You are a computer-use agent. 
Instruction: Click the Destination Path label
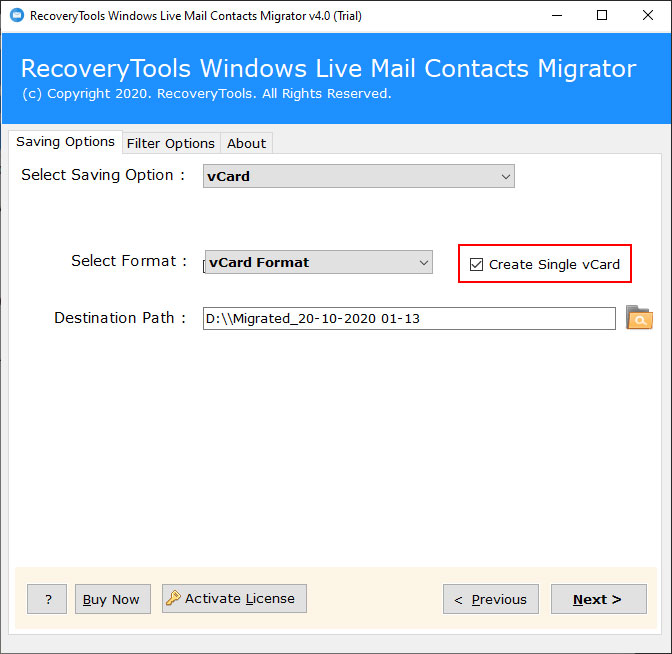(x=120, y=318)
